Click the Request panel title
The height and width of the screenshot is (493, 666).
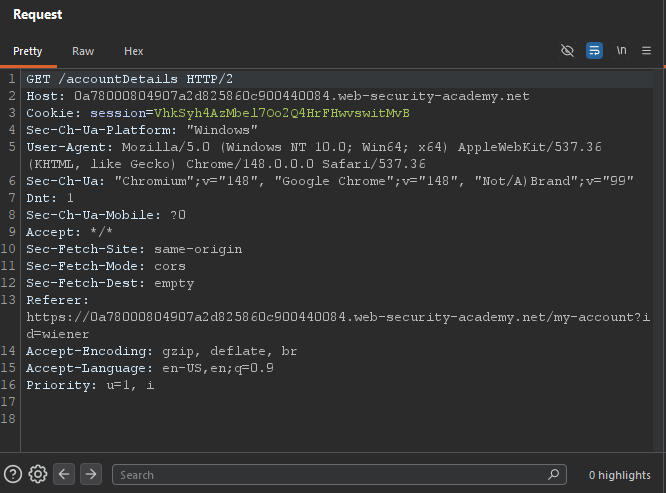[38, 14]
